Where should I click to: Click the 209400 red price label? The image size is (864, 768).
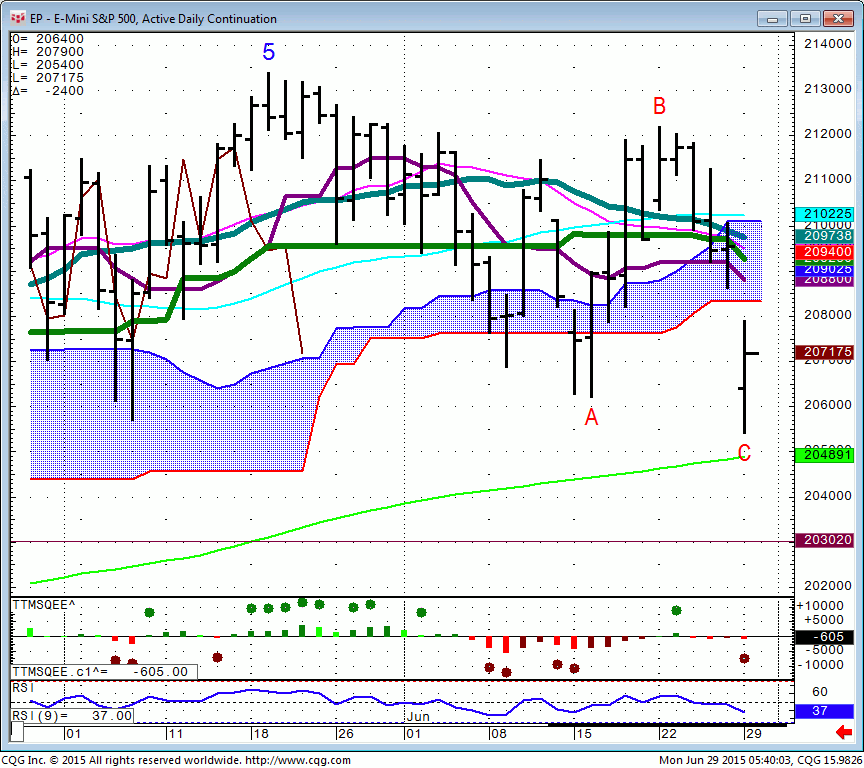point(824,252)
